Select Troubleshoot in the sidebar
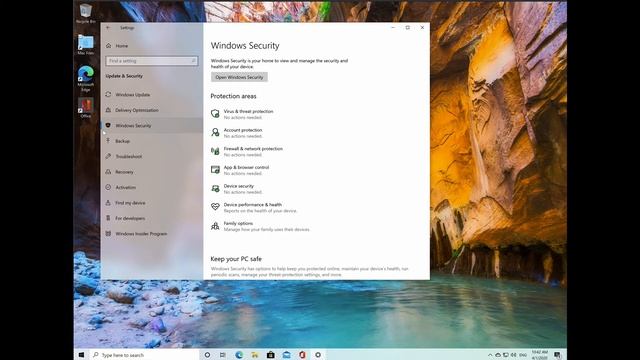The width and height of the screenshot is (640, 360). (x=152, y=157)
